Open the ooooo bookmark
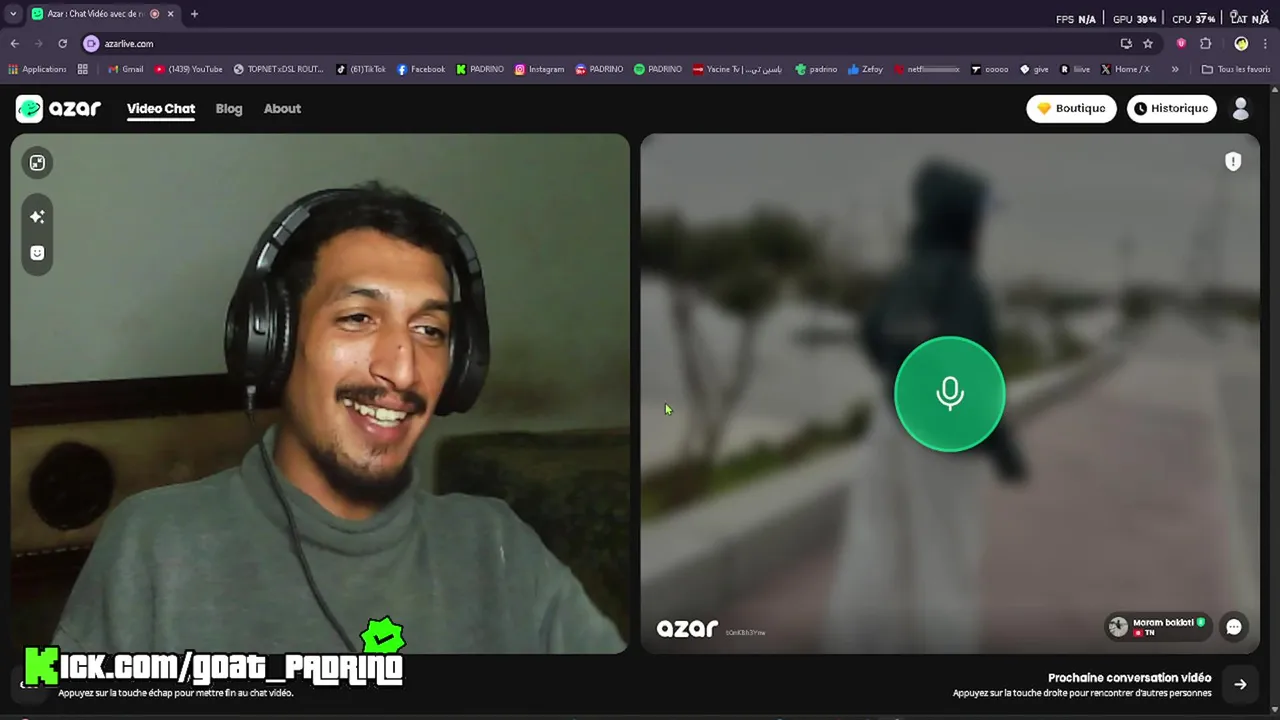Screen dimensions: 1280x720 click(x=989, y=69)
